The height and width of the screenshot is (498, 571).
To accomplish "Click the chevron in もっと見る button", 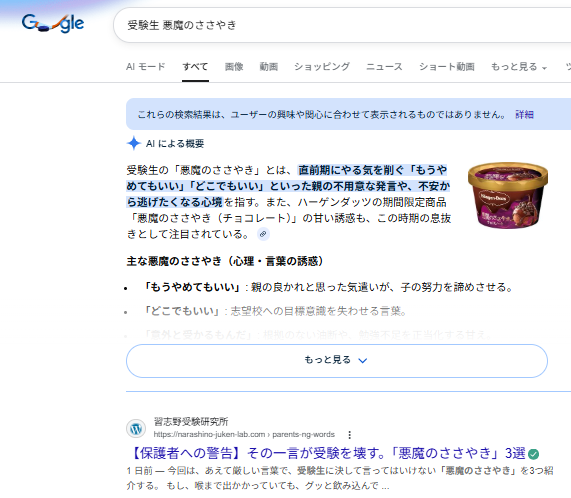I will pyautogui.click(x=363, y=360).
